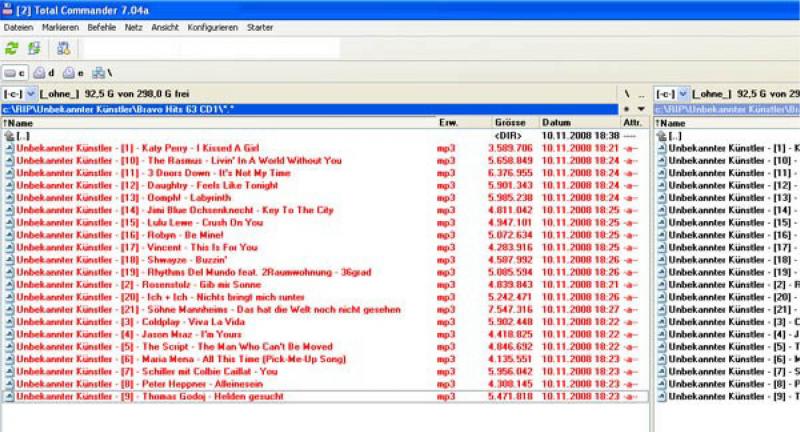The height and width of the screenshot is (432, 800).
Task: Select Thomas Godoj - Helden gesucht file
Action: pyautogui.click(x=326, y=397)
